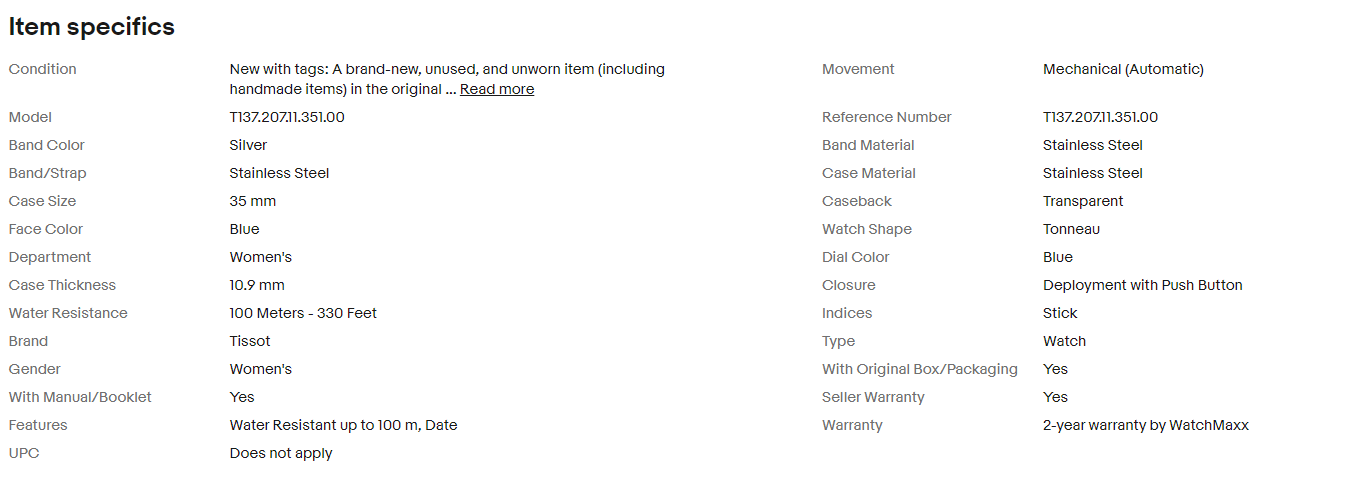Click the With Original Box/Packaging label

click(x=919, y=369)
